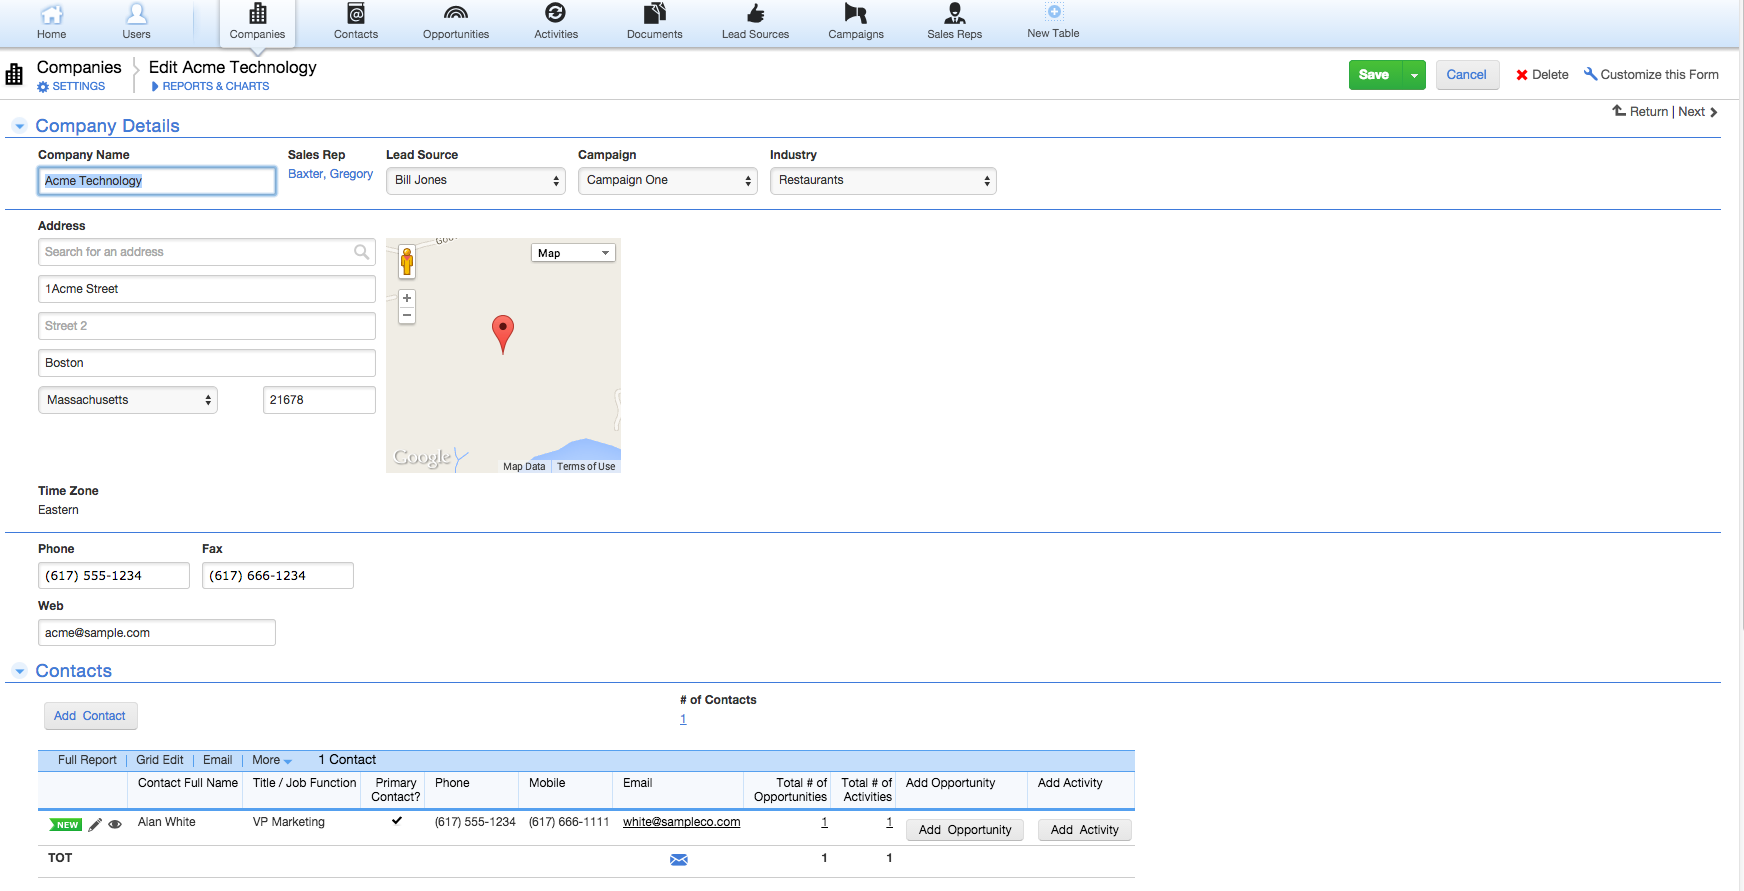
Task: Click Return link
Action: point(1640,112)
